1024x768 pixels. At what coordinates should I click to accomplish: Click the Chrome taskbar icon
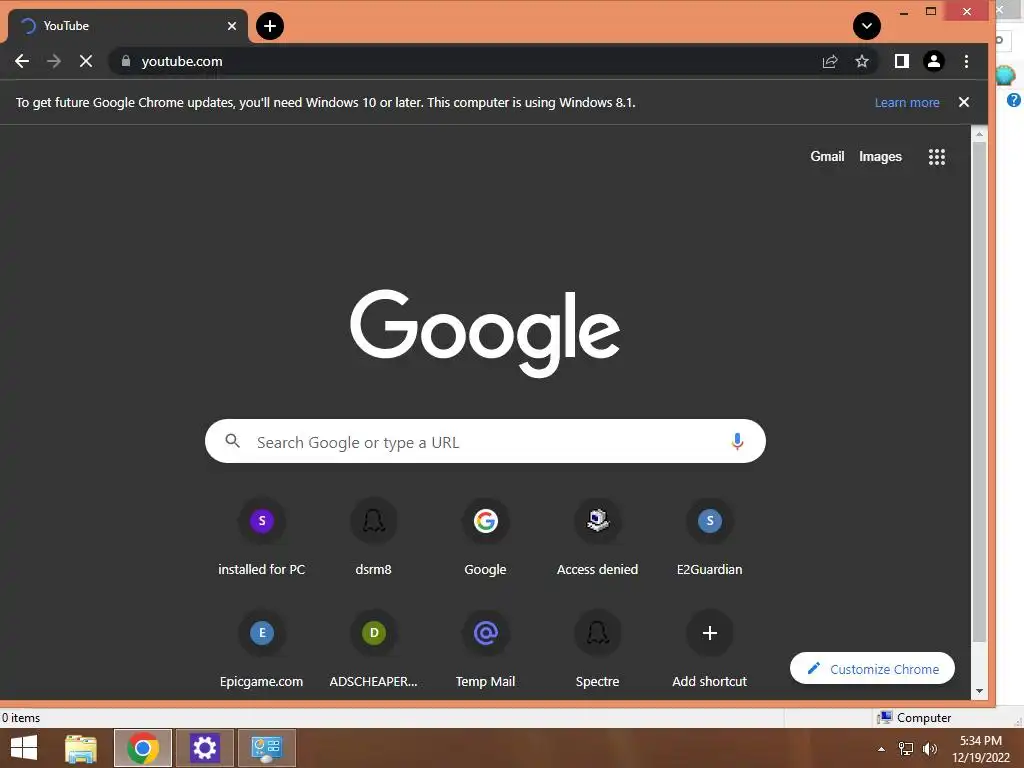click(x=143, y=748)
